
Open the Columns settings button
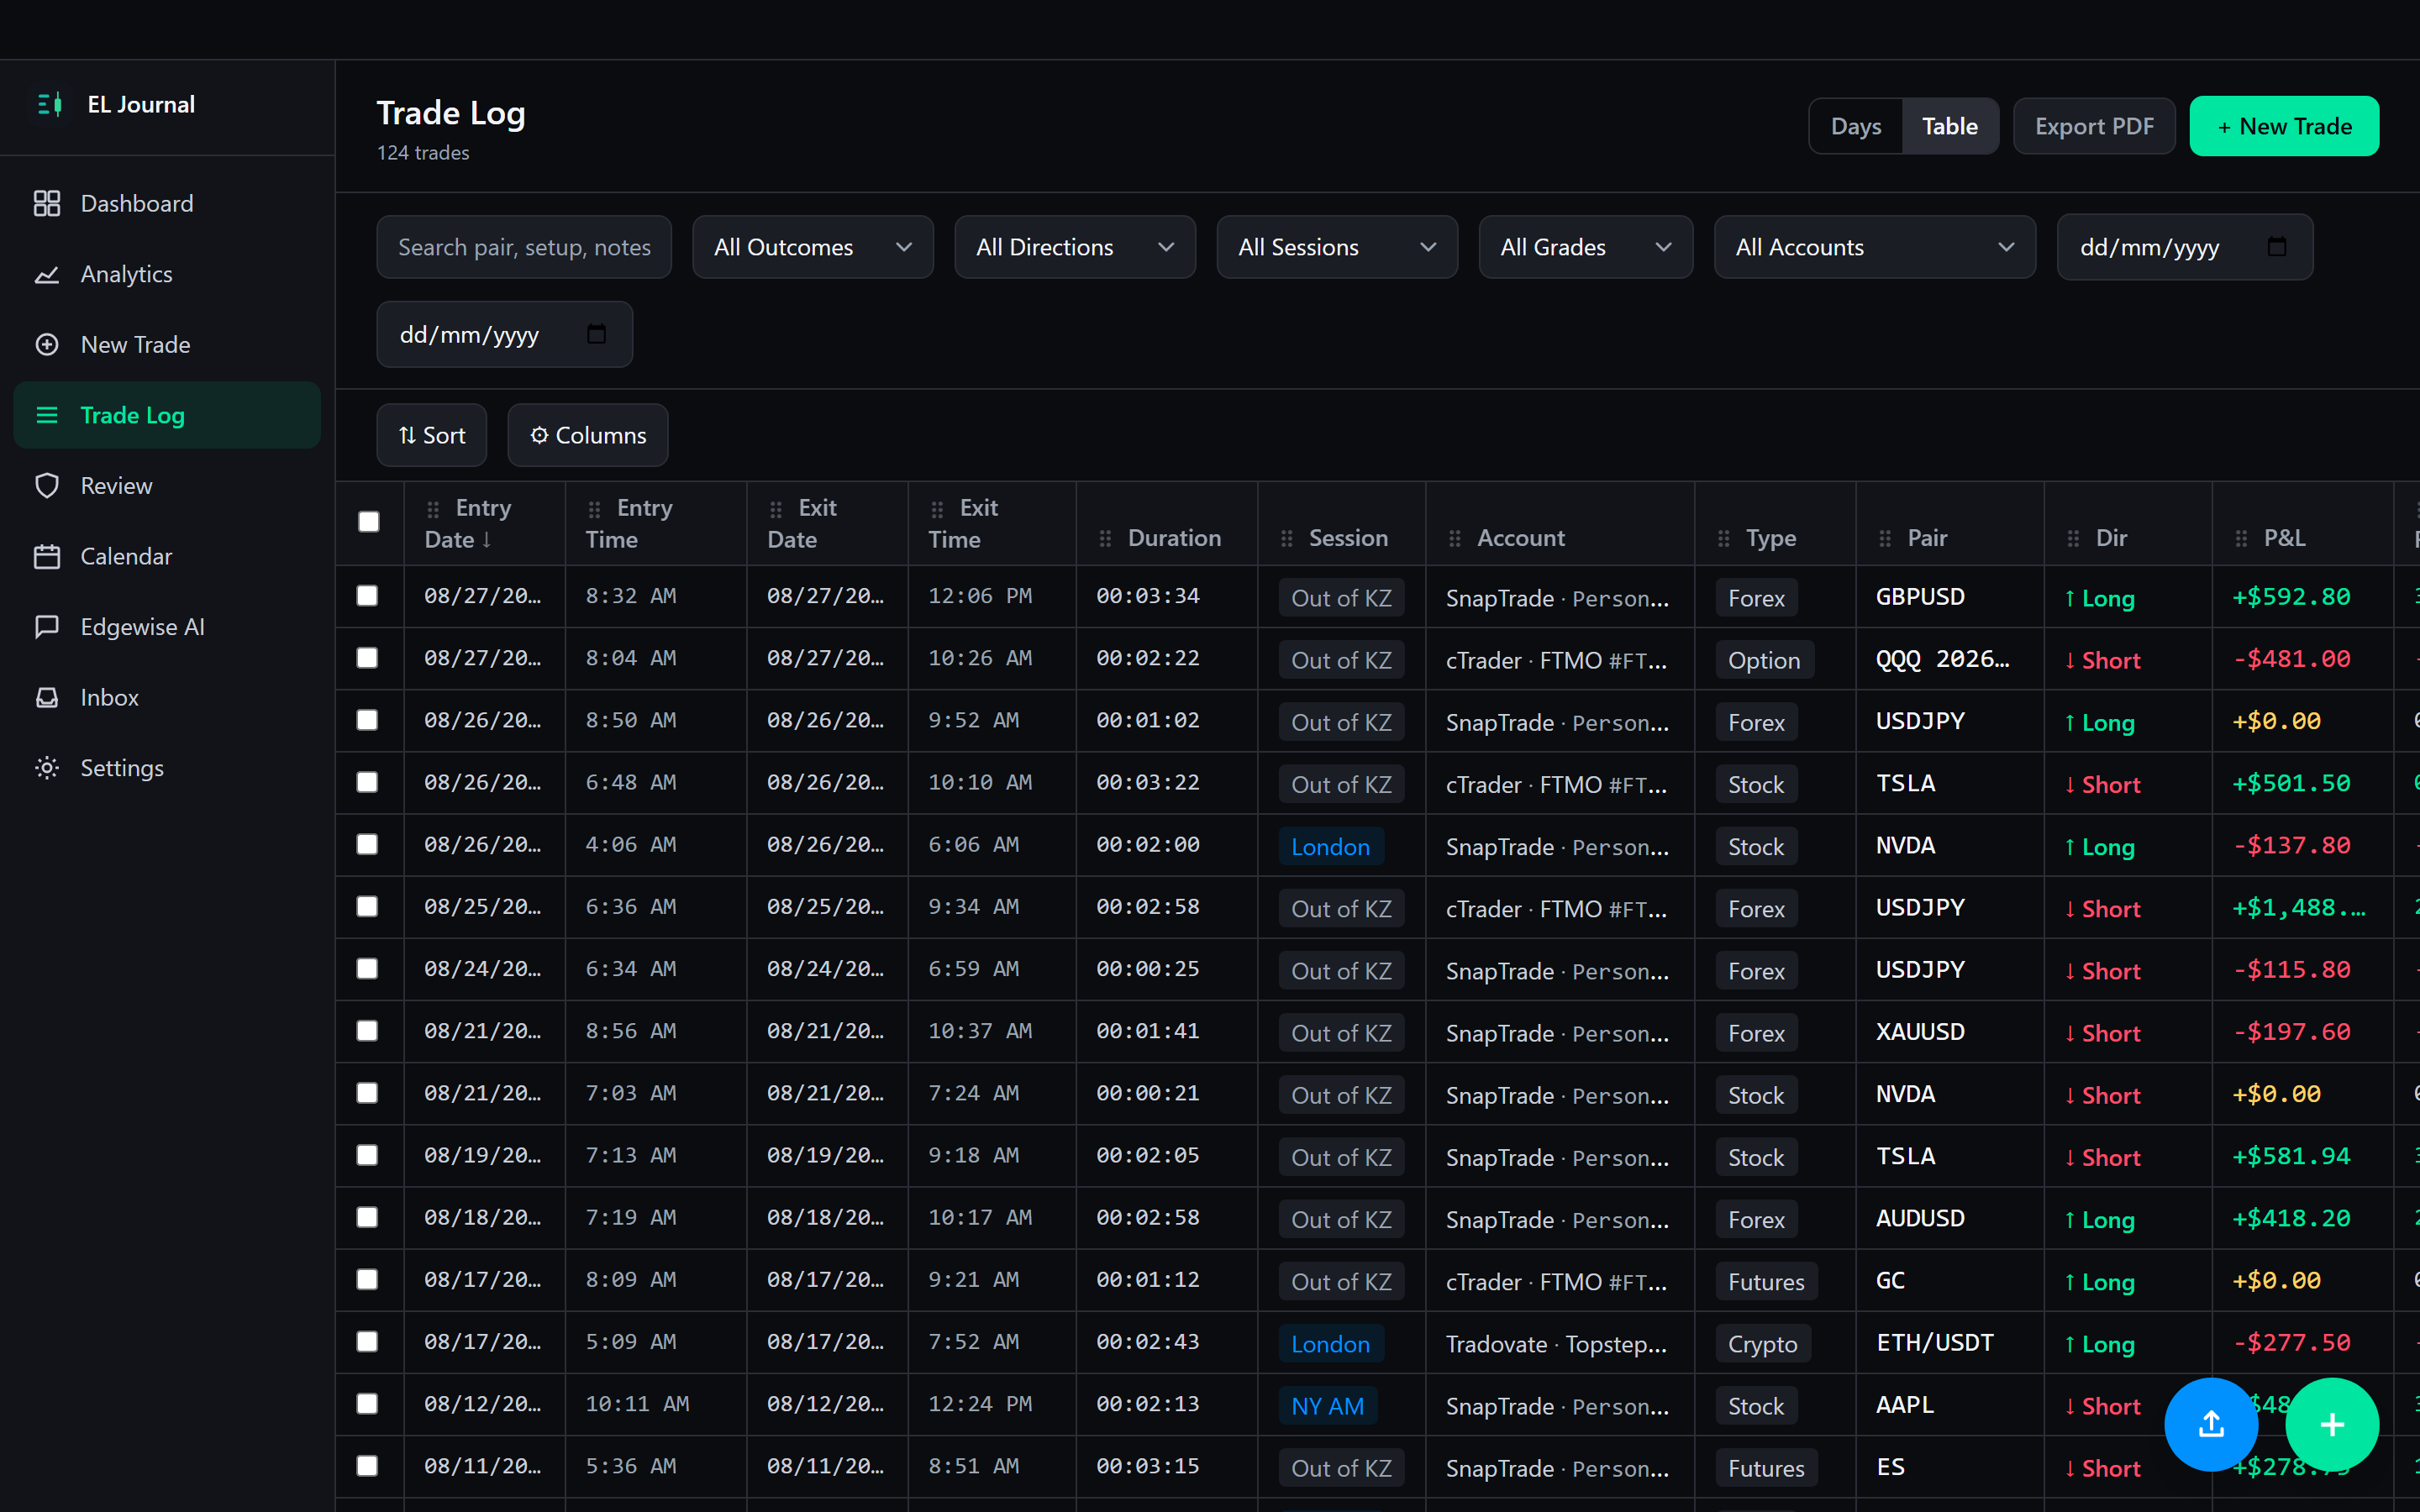click(x=587, y=435)
